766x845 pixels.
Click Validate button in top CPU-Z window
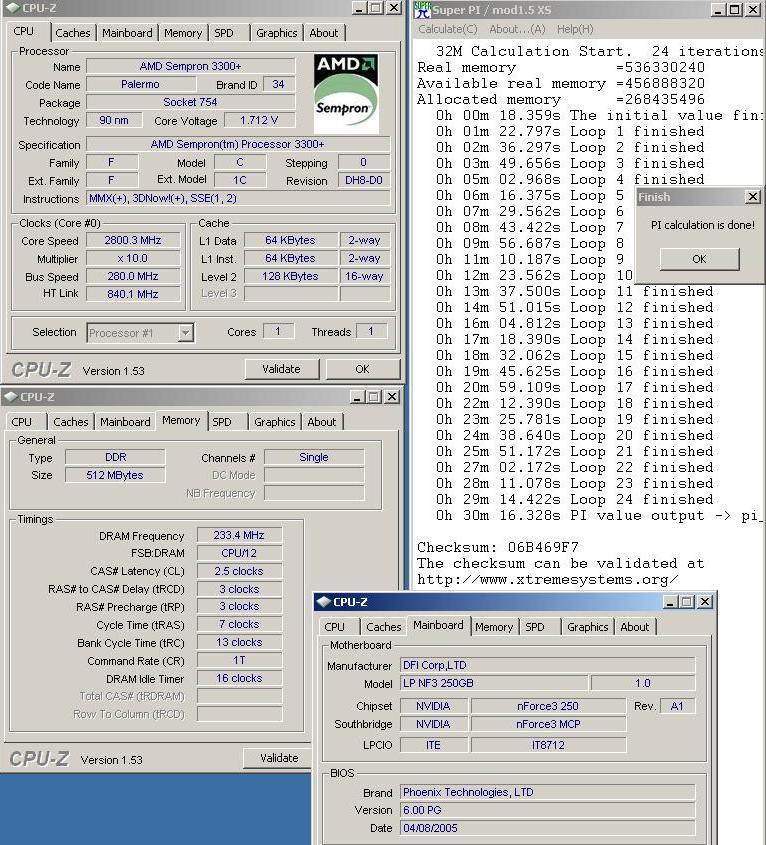281,369
